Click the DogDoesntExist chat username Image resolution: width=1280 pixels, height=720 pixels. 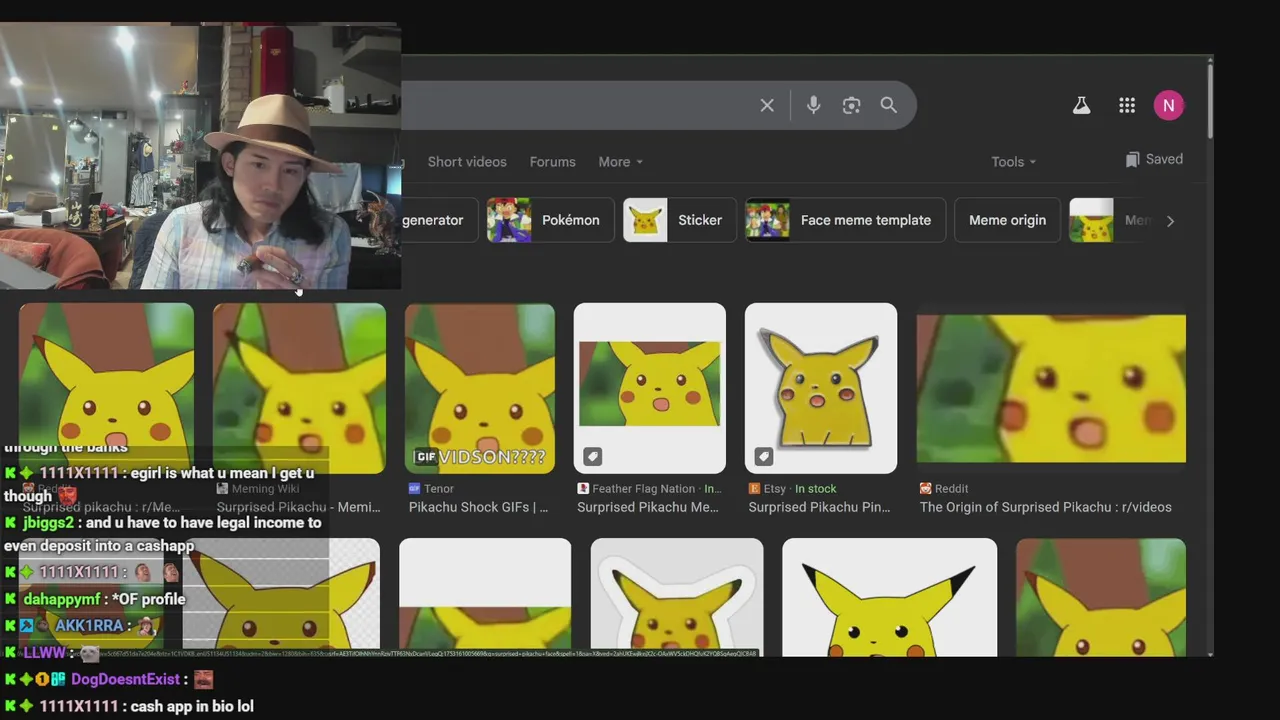125,679
